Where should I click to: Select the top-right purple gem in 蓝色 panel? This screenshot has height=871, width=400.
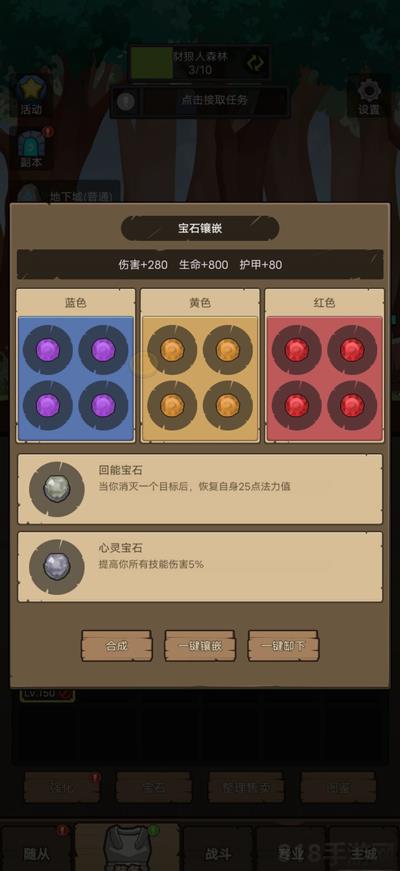[x=103, y=350]
